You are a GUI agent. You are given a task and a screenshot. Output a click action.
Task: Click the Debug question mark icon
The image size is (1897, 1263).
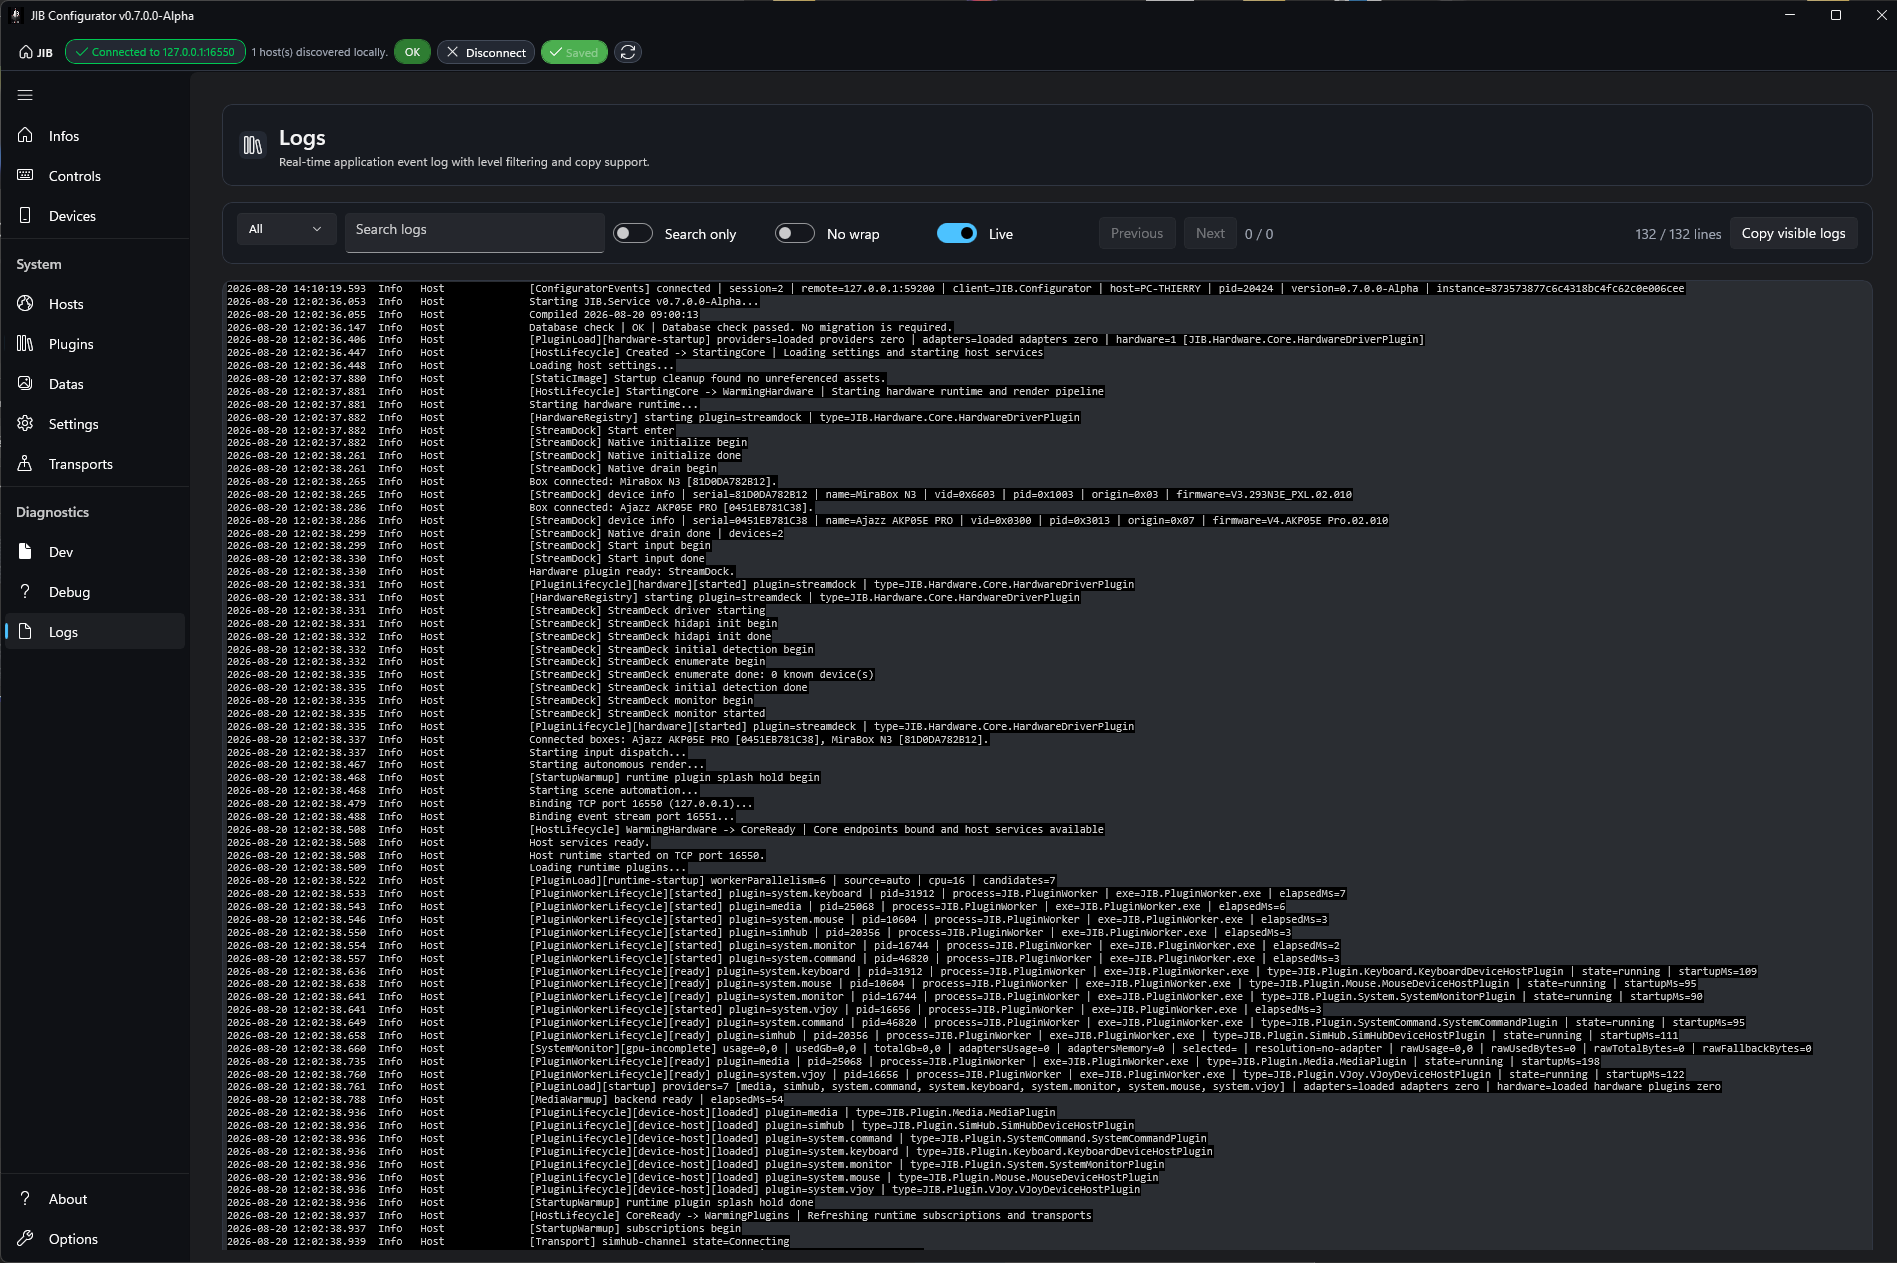(x=25, y=591)
